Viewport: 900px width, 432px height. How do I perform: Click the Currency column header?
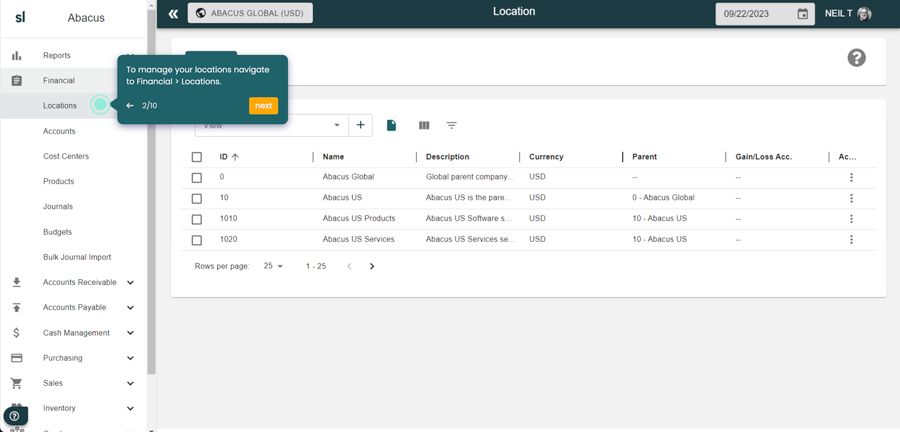tap(546, 157)
